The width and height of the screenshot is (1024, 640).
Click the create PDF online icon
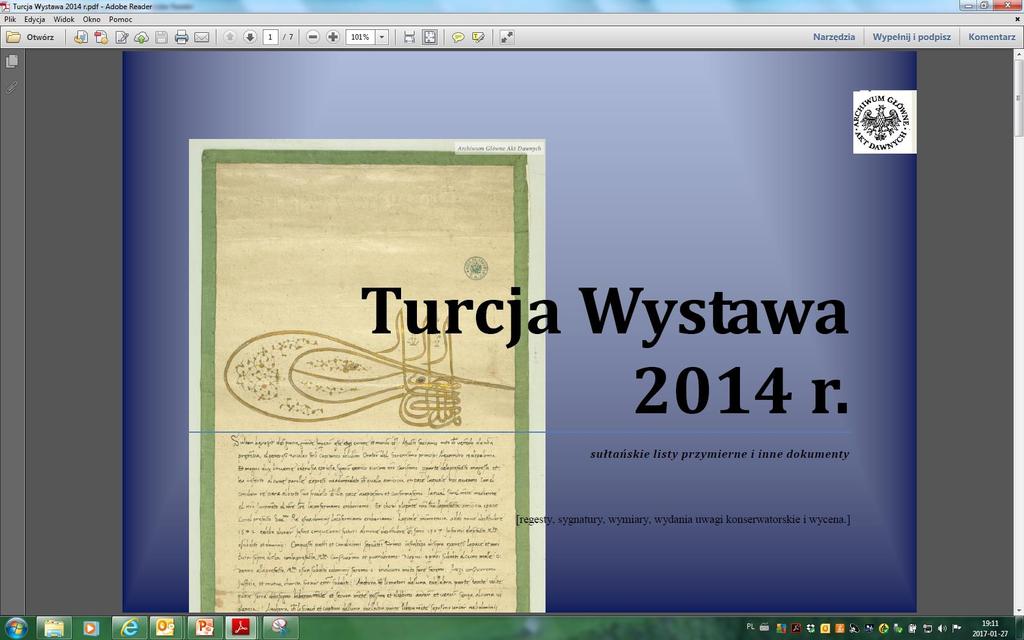pyautogui.click(x=81, y=37)
